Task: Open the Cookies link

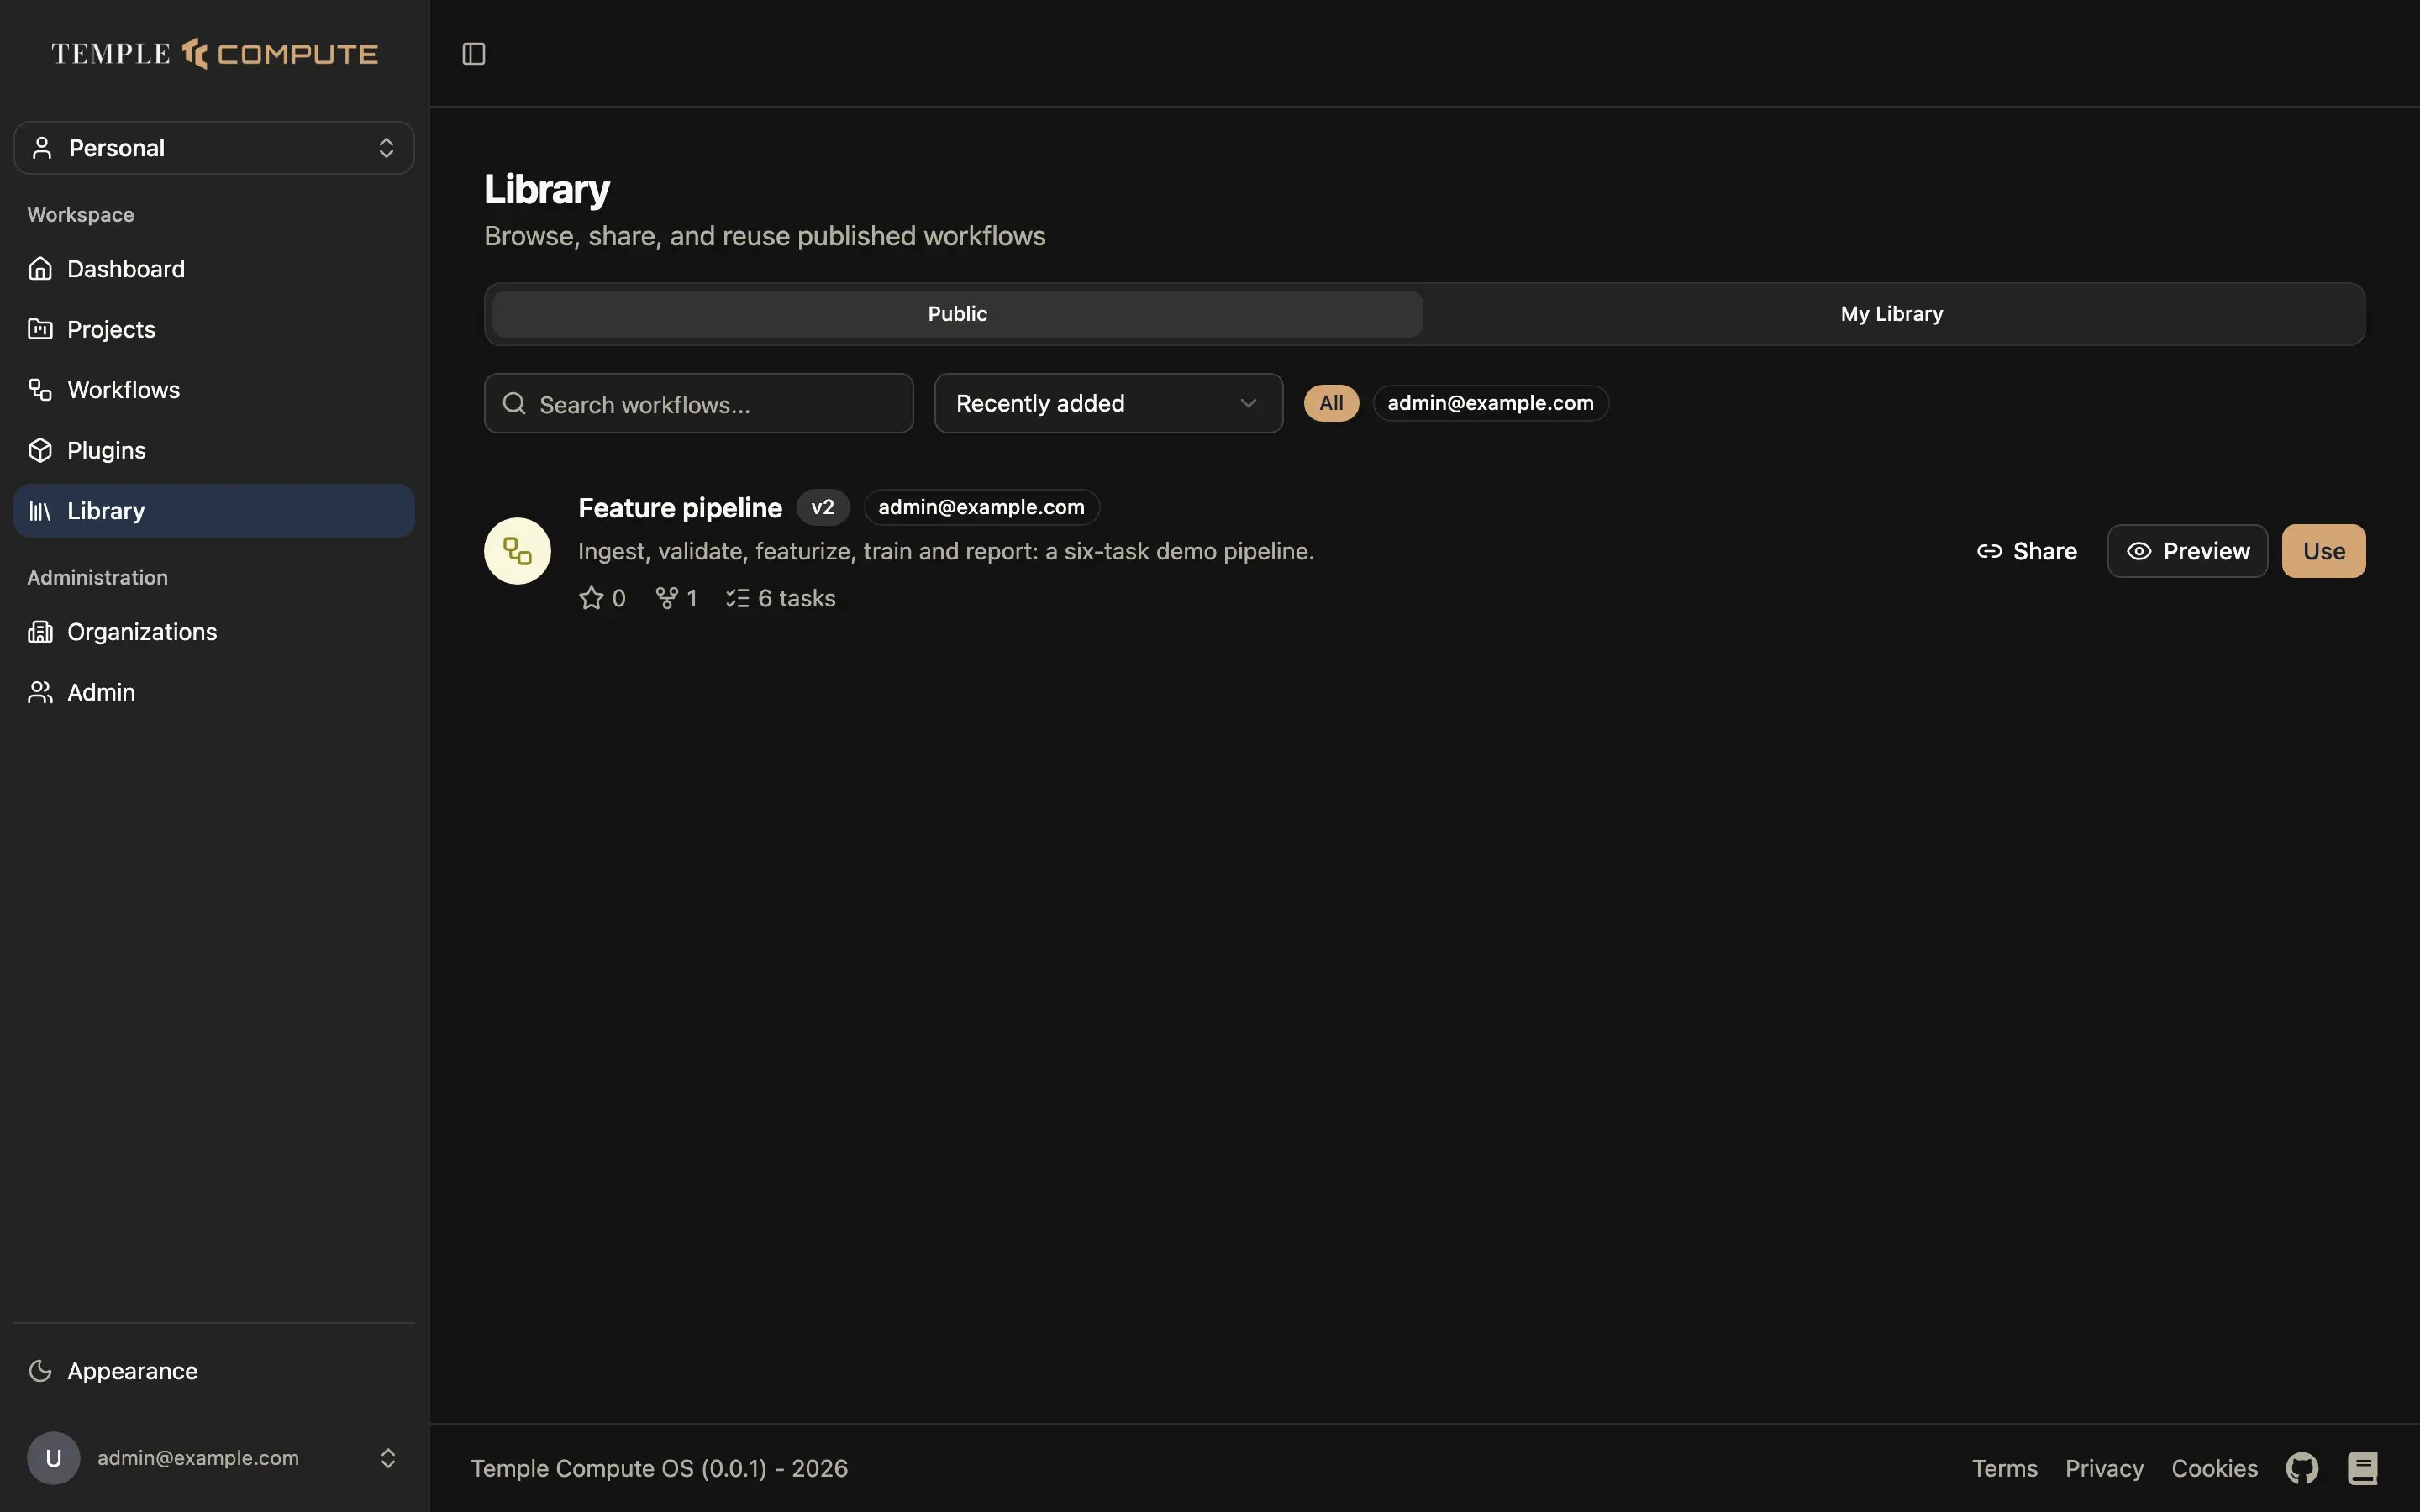Action: 2214,1468
